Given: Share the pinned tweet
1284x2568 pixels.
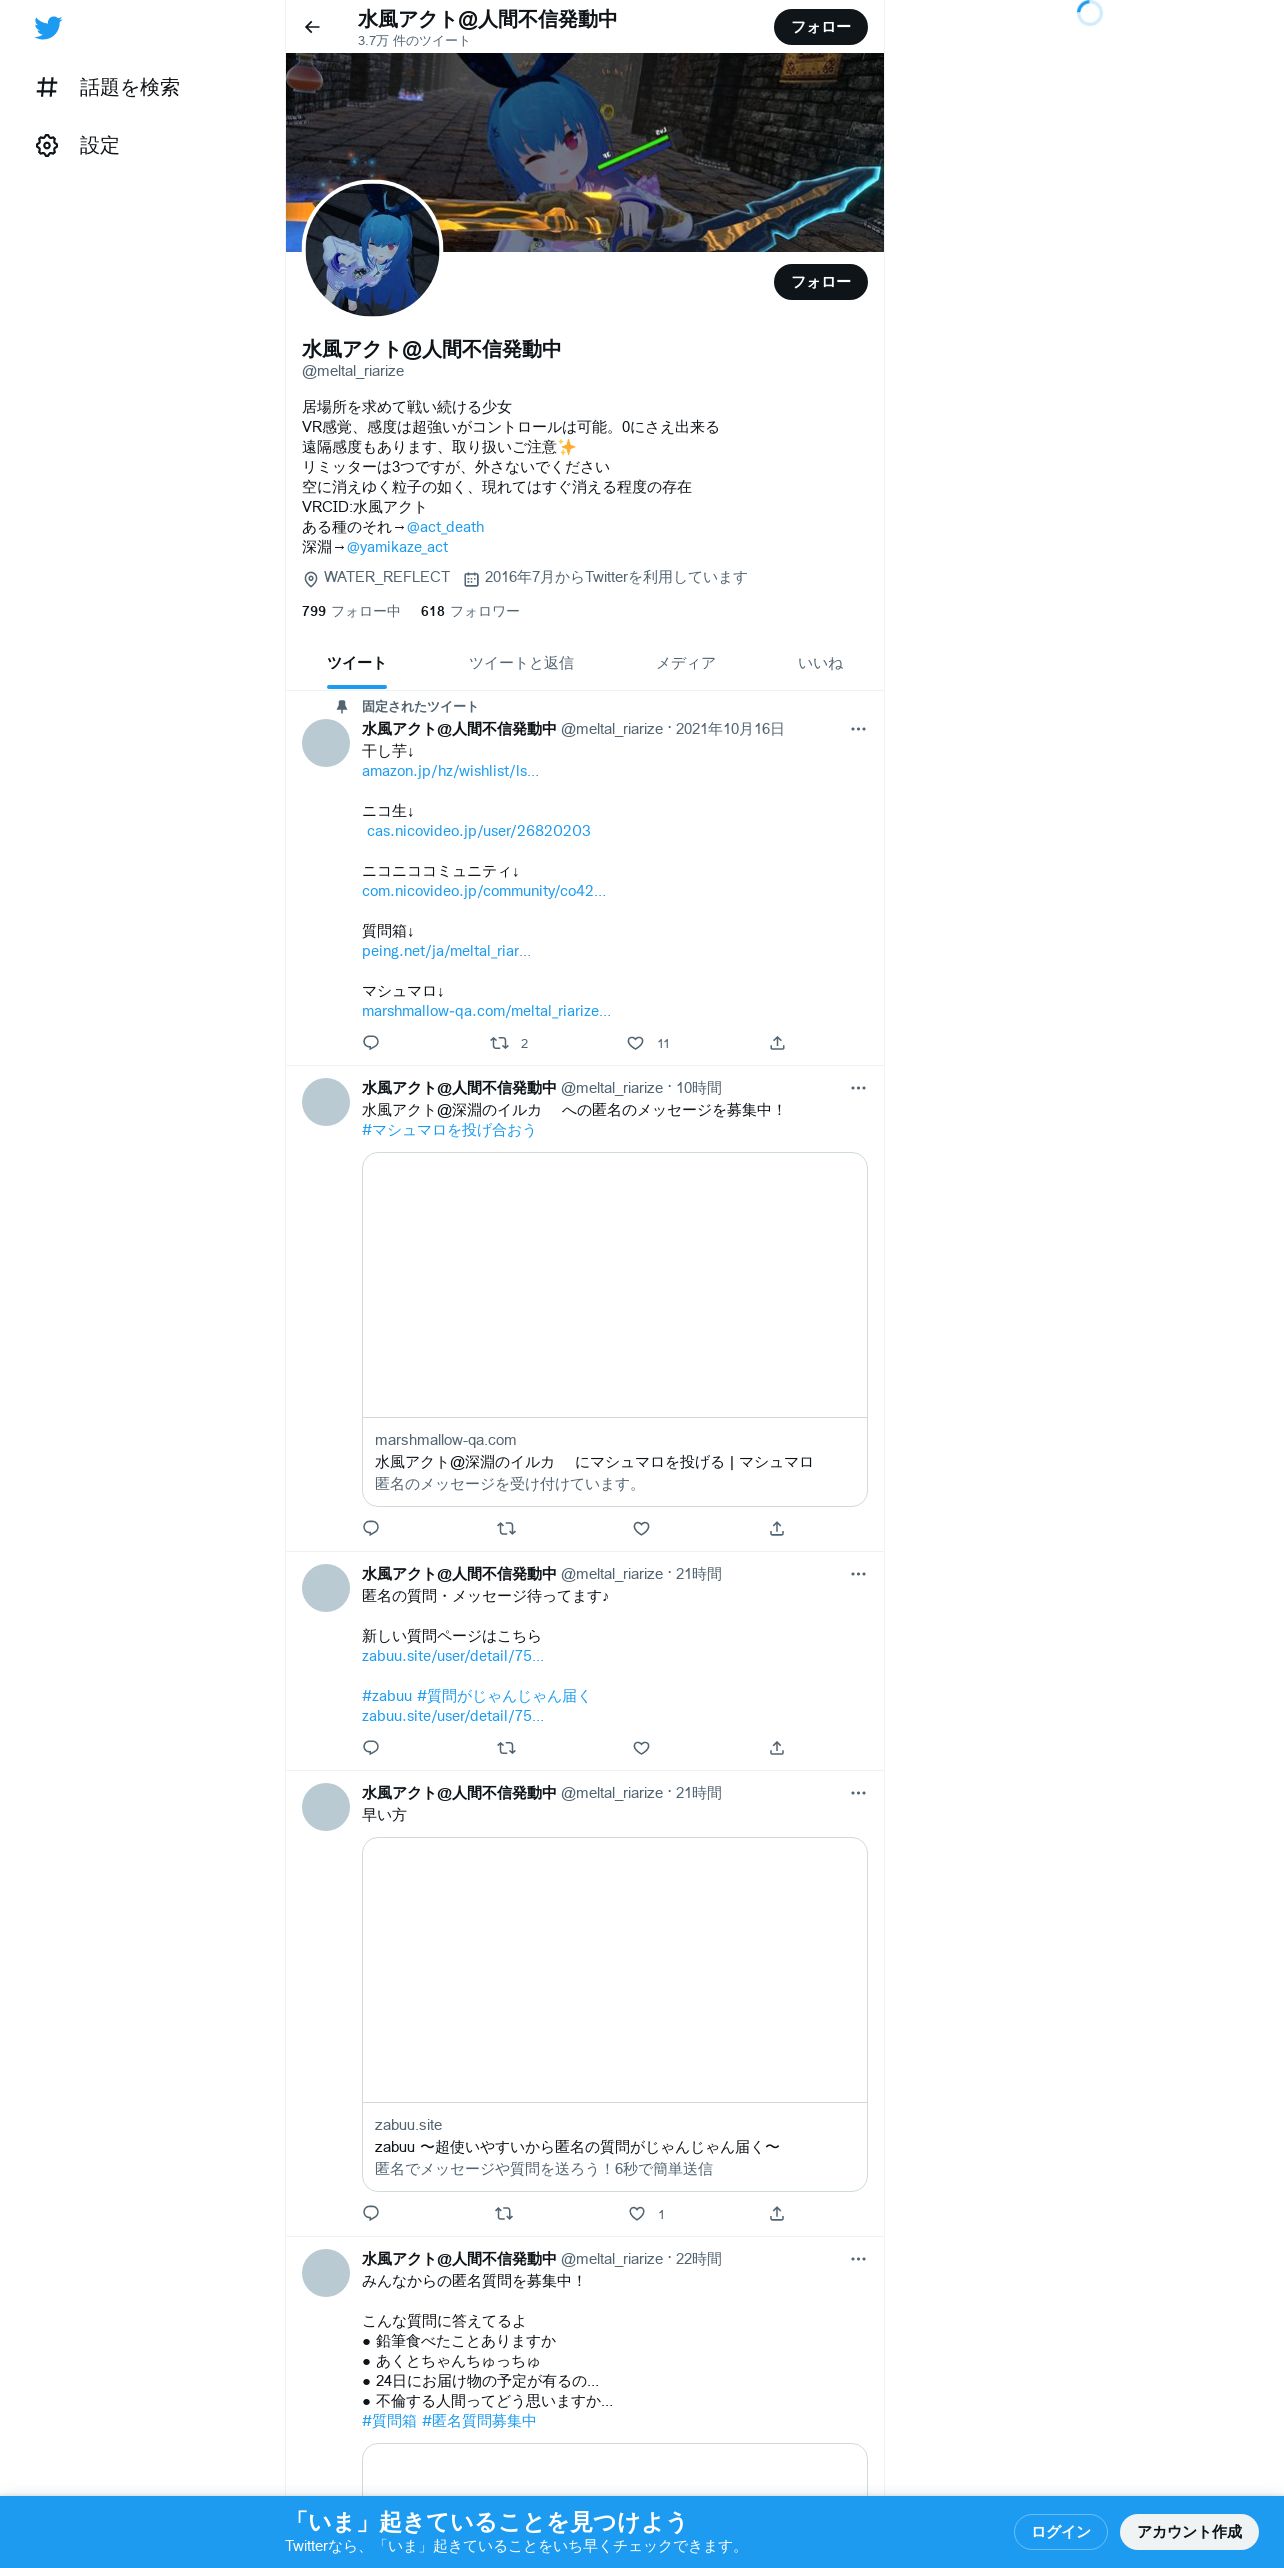Looking at the screenshot, I should (777, 1043).
